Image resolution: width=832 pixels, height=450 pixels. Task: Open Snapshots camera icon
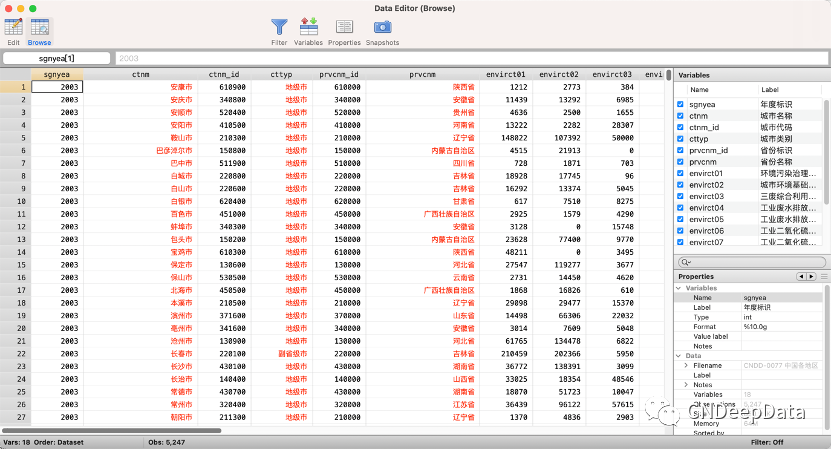[x=382, y=27]
